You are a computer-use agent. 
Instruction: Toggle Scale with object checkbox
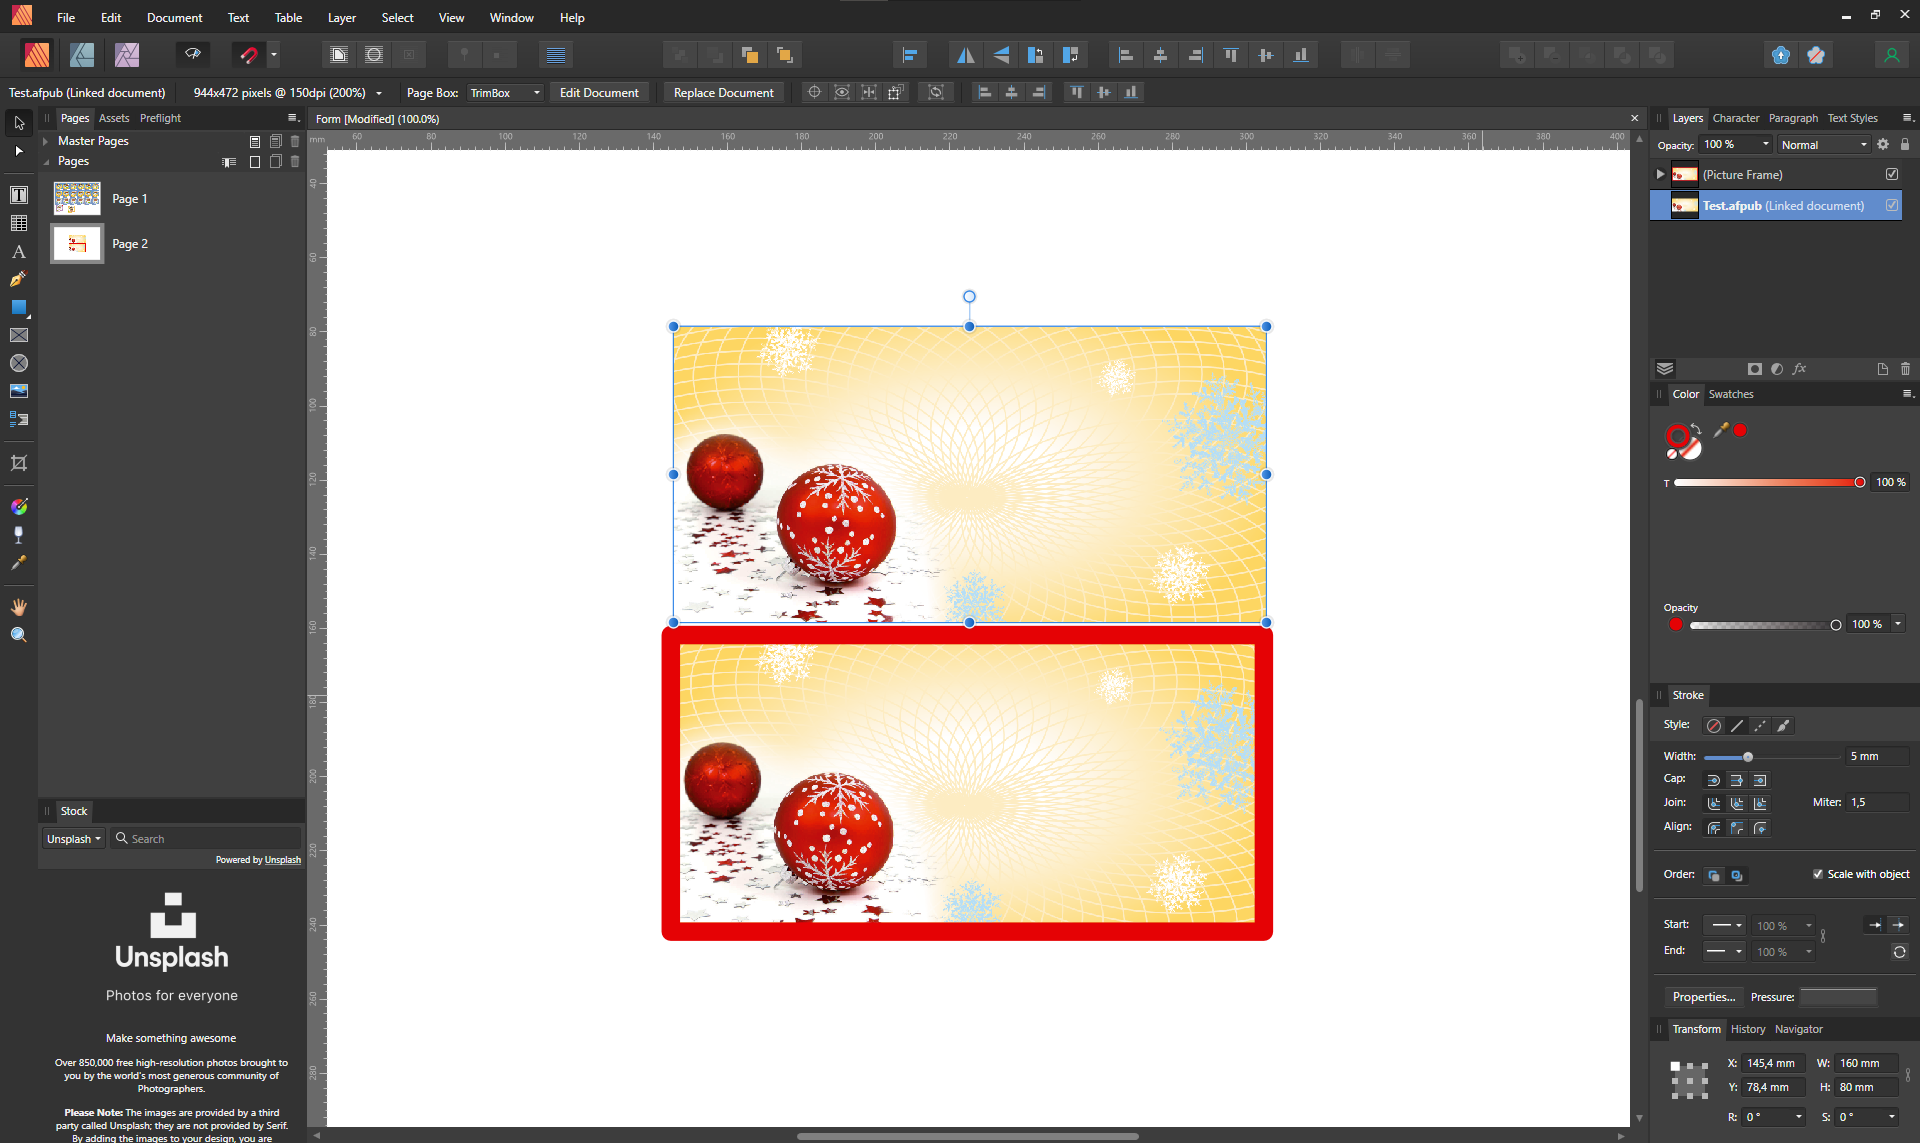(x=1818, y=874)
